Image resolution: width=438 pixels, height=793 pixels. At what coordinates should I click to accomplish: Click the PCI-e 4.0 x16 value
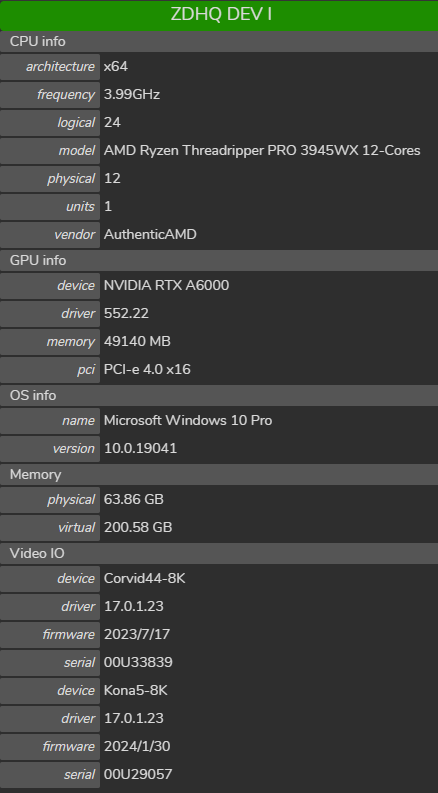point(147,370)
